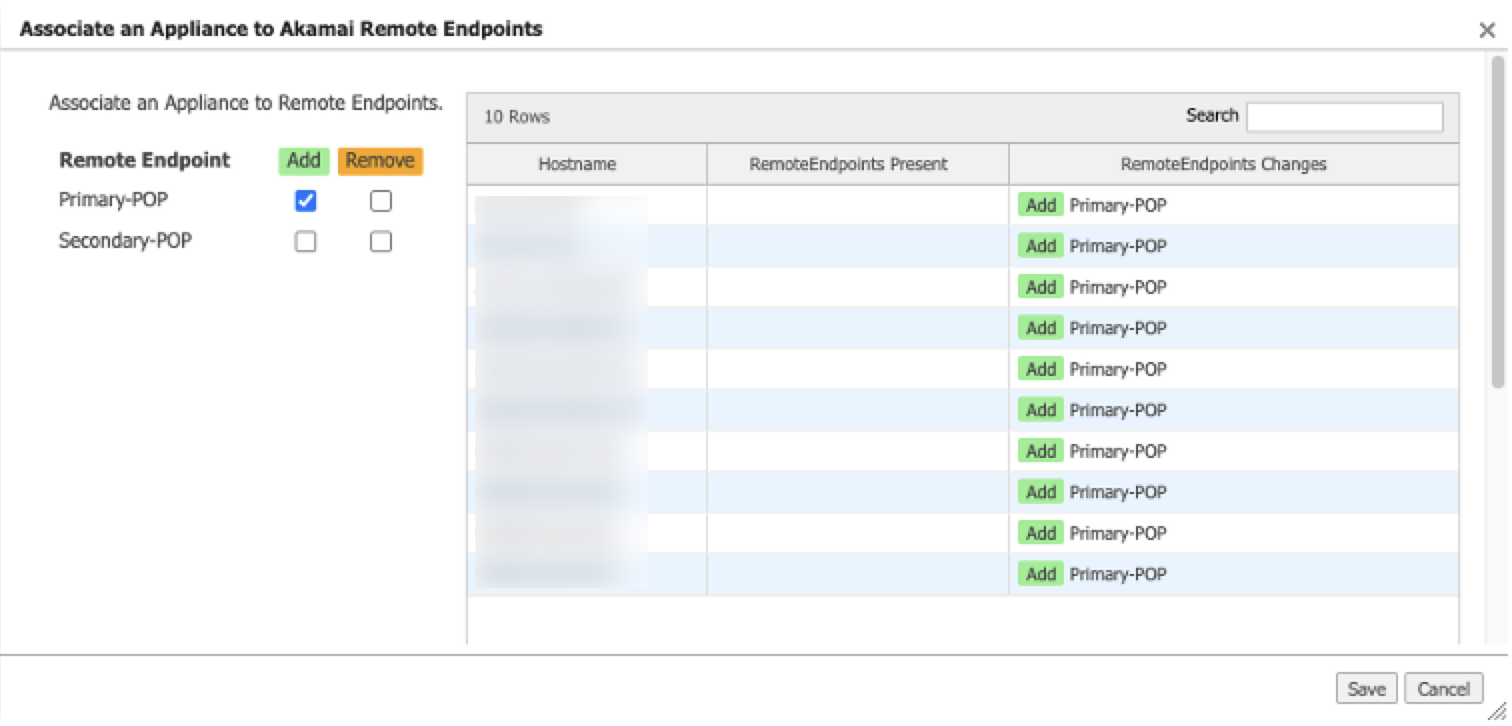The width and height of the screenshot is (1512, 726).
Task: Click Add badge in second table row
Action: 1041,246
